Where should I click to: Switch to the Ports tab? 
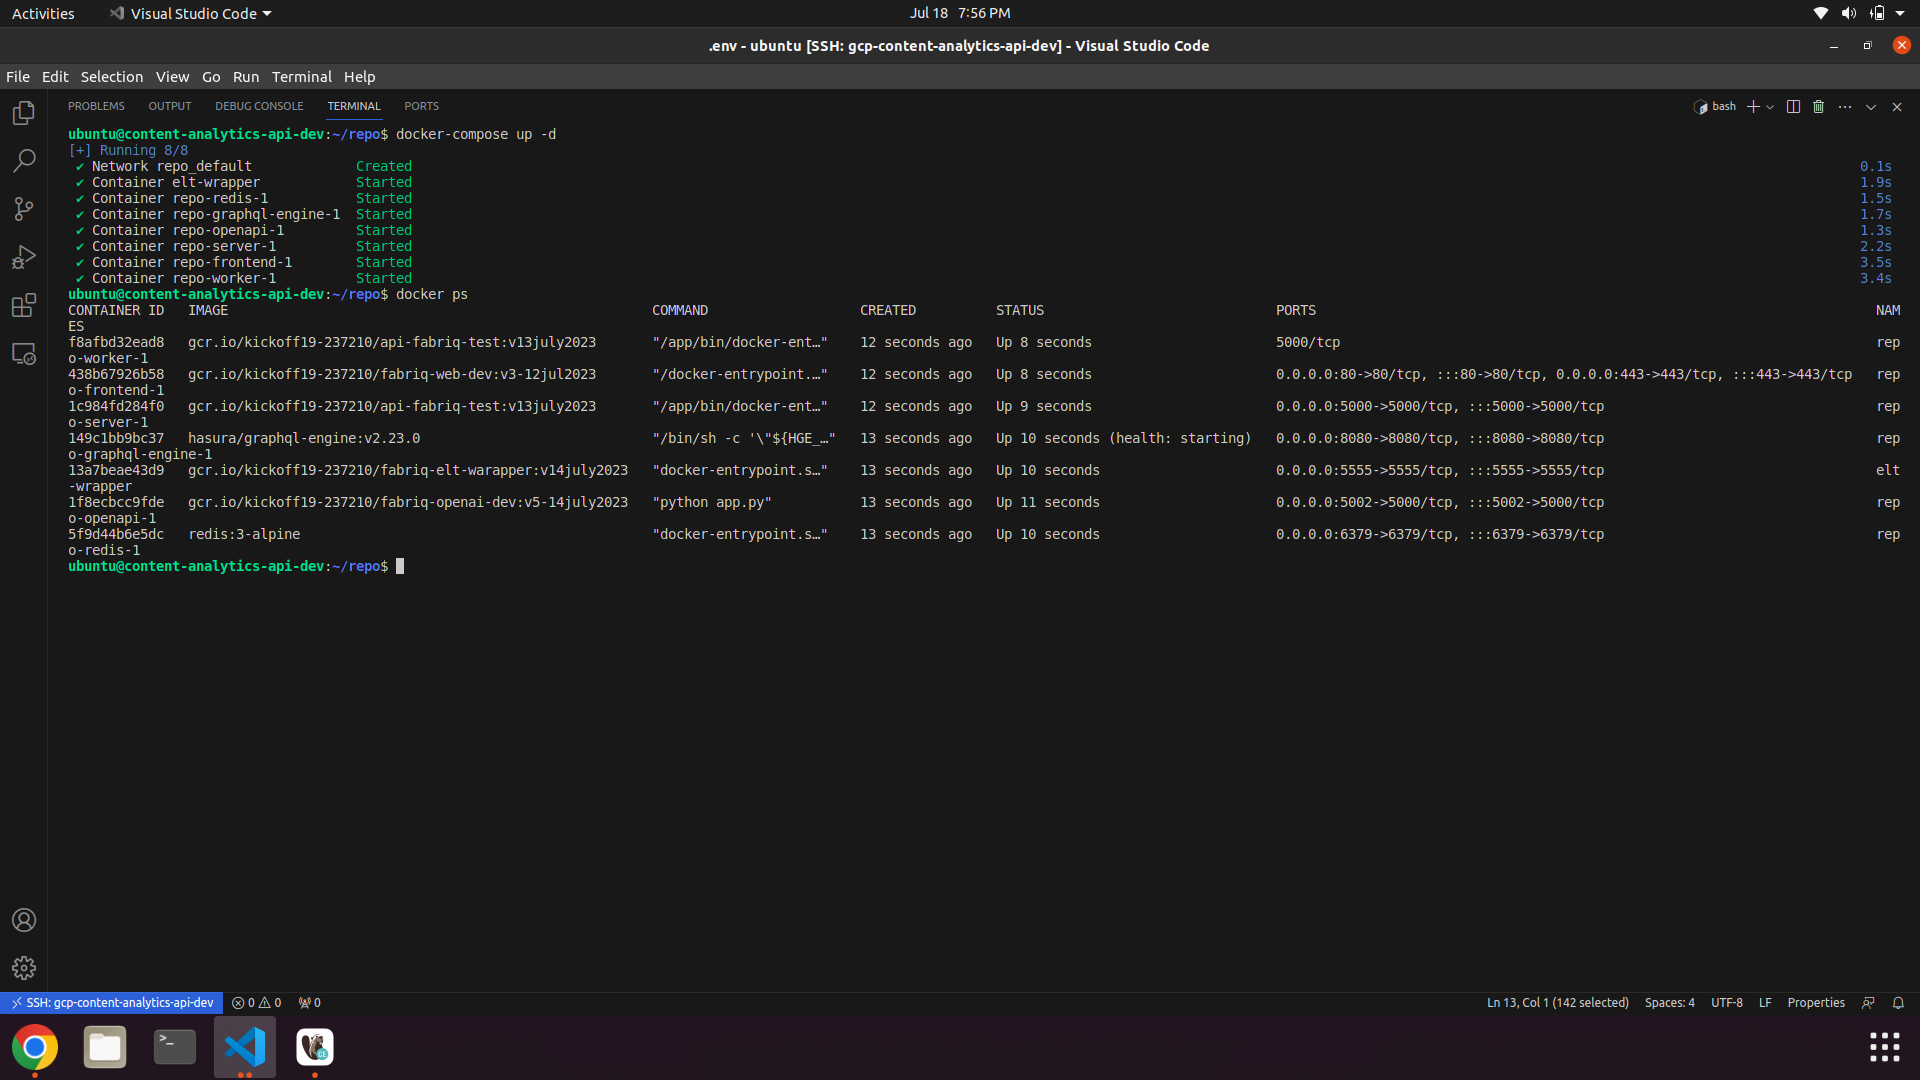421,106
